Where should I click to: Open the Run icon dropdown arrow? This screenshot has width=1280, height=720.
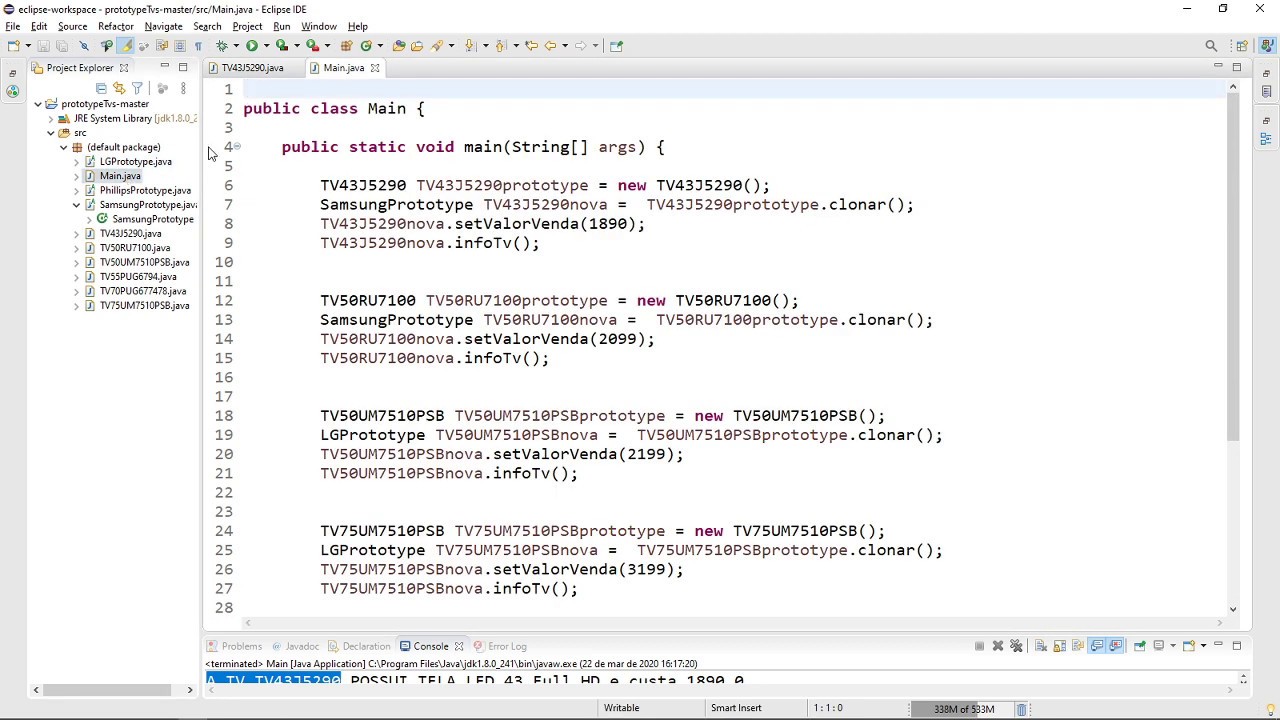coord(266,45)
